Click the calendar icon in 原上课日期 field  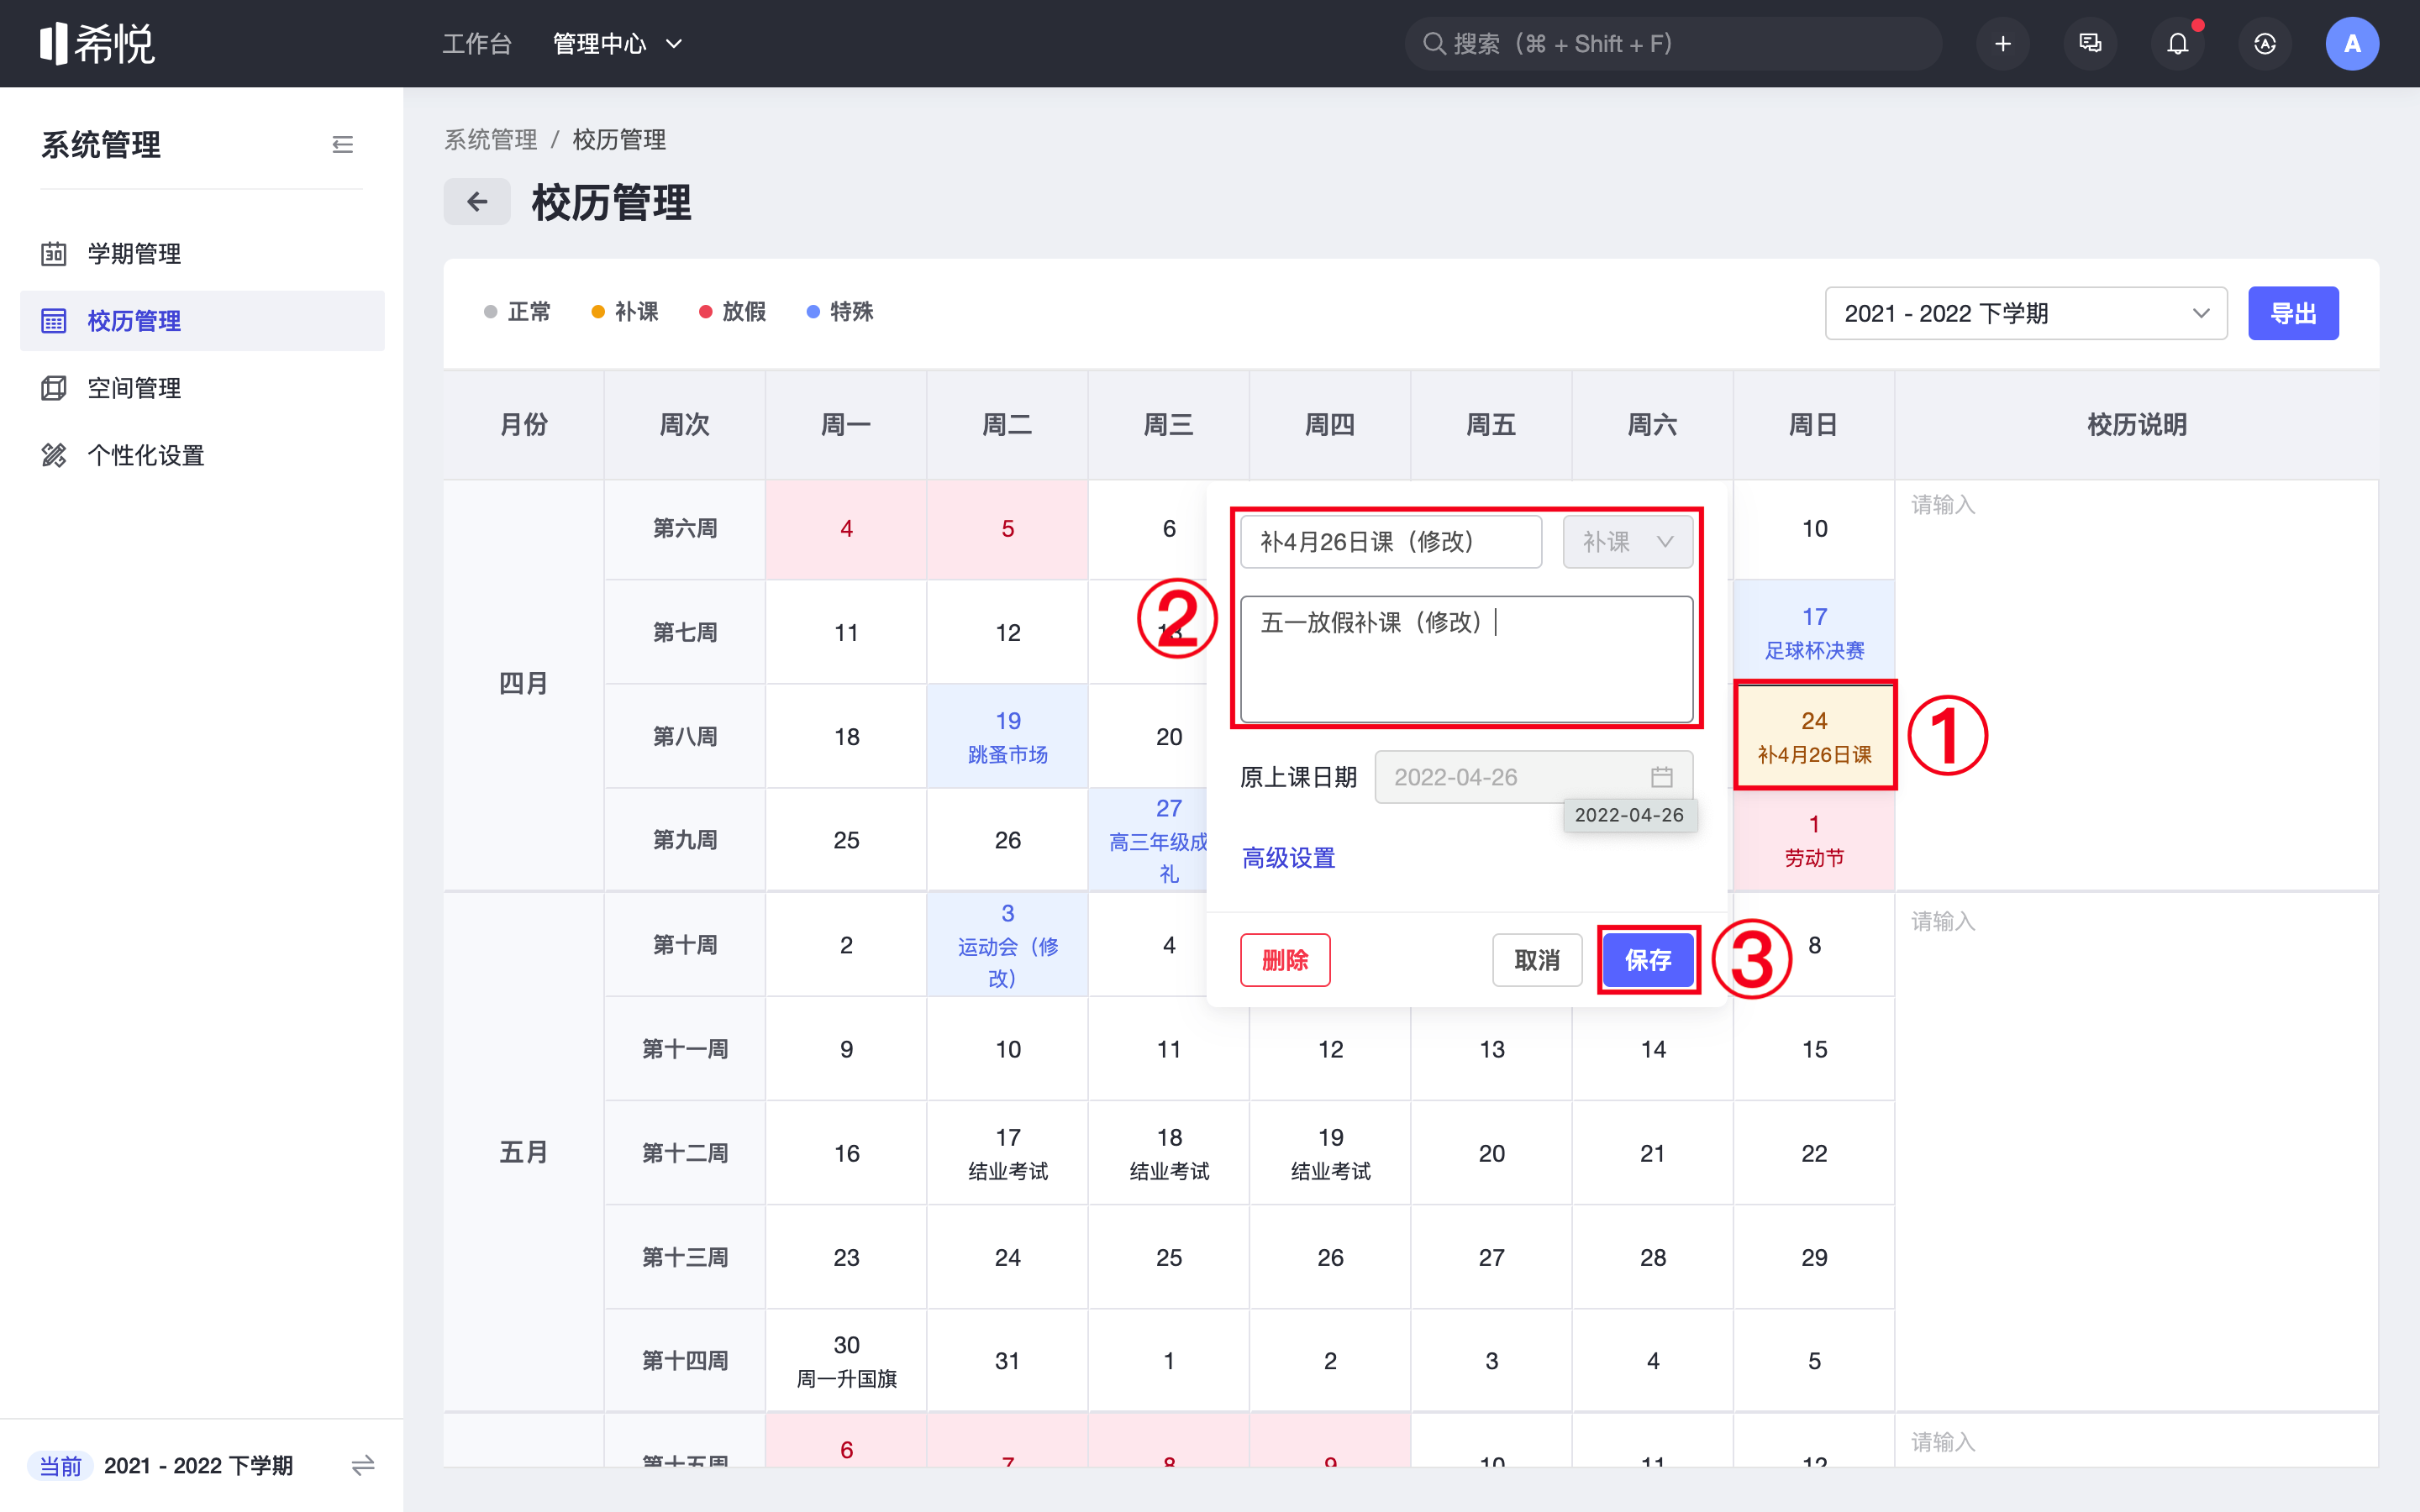(x=1661, y=777)
